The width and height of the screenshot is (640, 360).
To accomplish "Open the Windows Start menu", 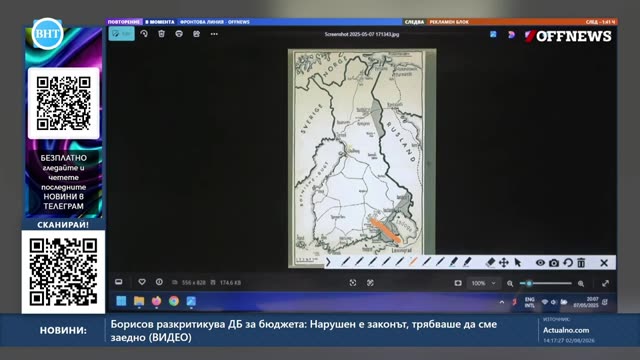I will coord(121,301).
